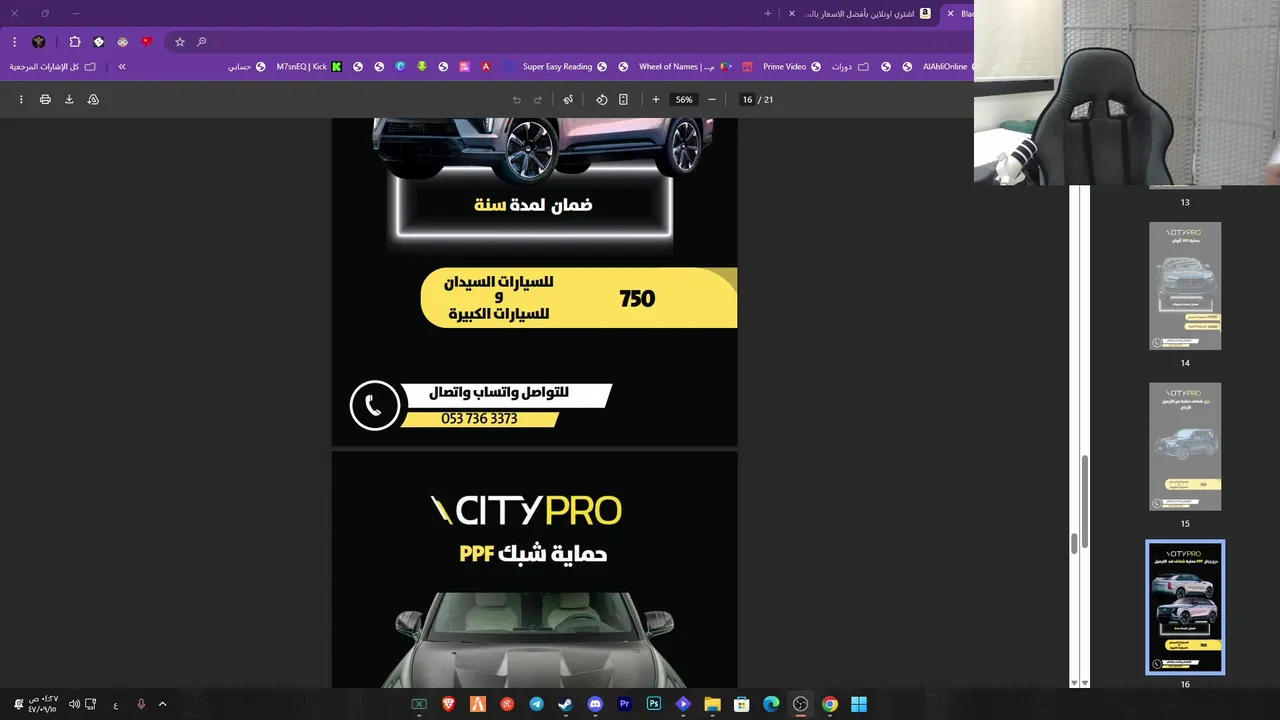Open Telegram from the taskbar
This screenshot has width=1280, height=720.
(537, 704)
